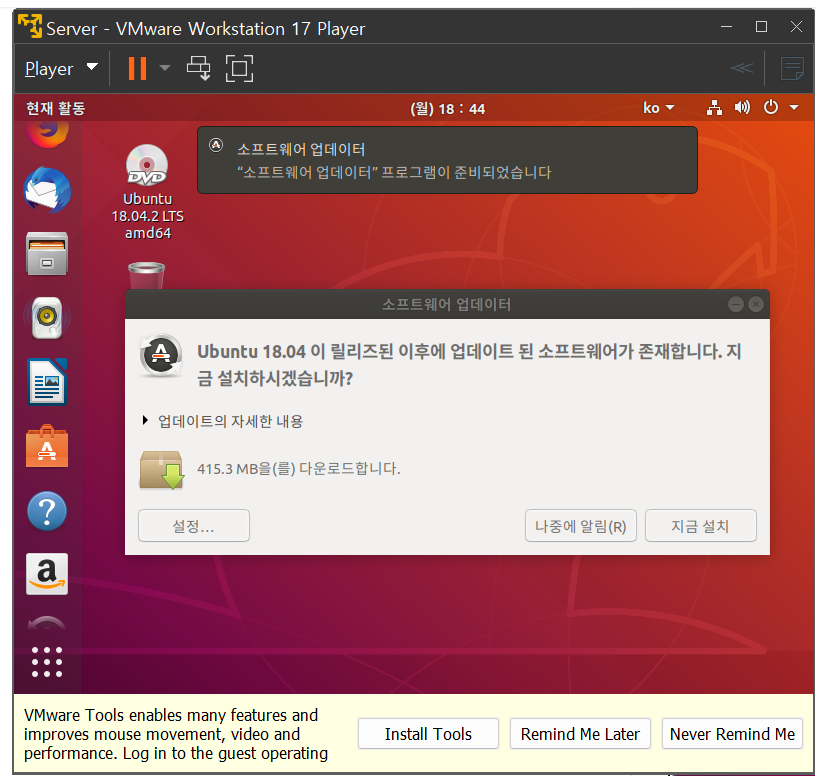Open the 현재 활동 activities overview
This screenshot has width=815, height=776.
56,108
